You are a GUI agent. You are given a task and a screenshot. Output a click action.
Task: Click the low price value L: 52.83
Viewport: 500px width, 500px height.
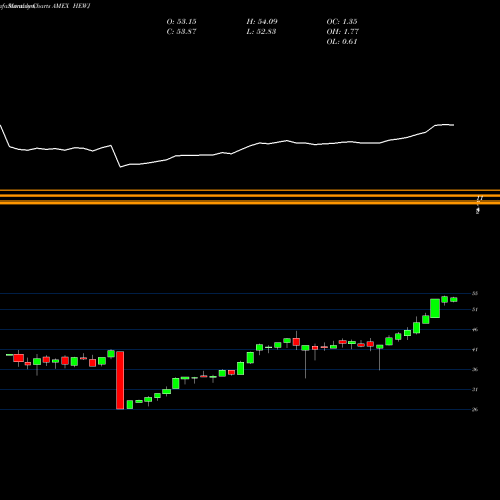pos(262,32)
